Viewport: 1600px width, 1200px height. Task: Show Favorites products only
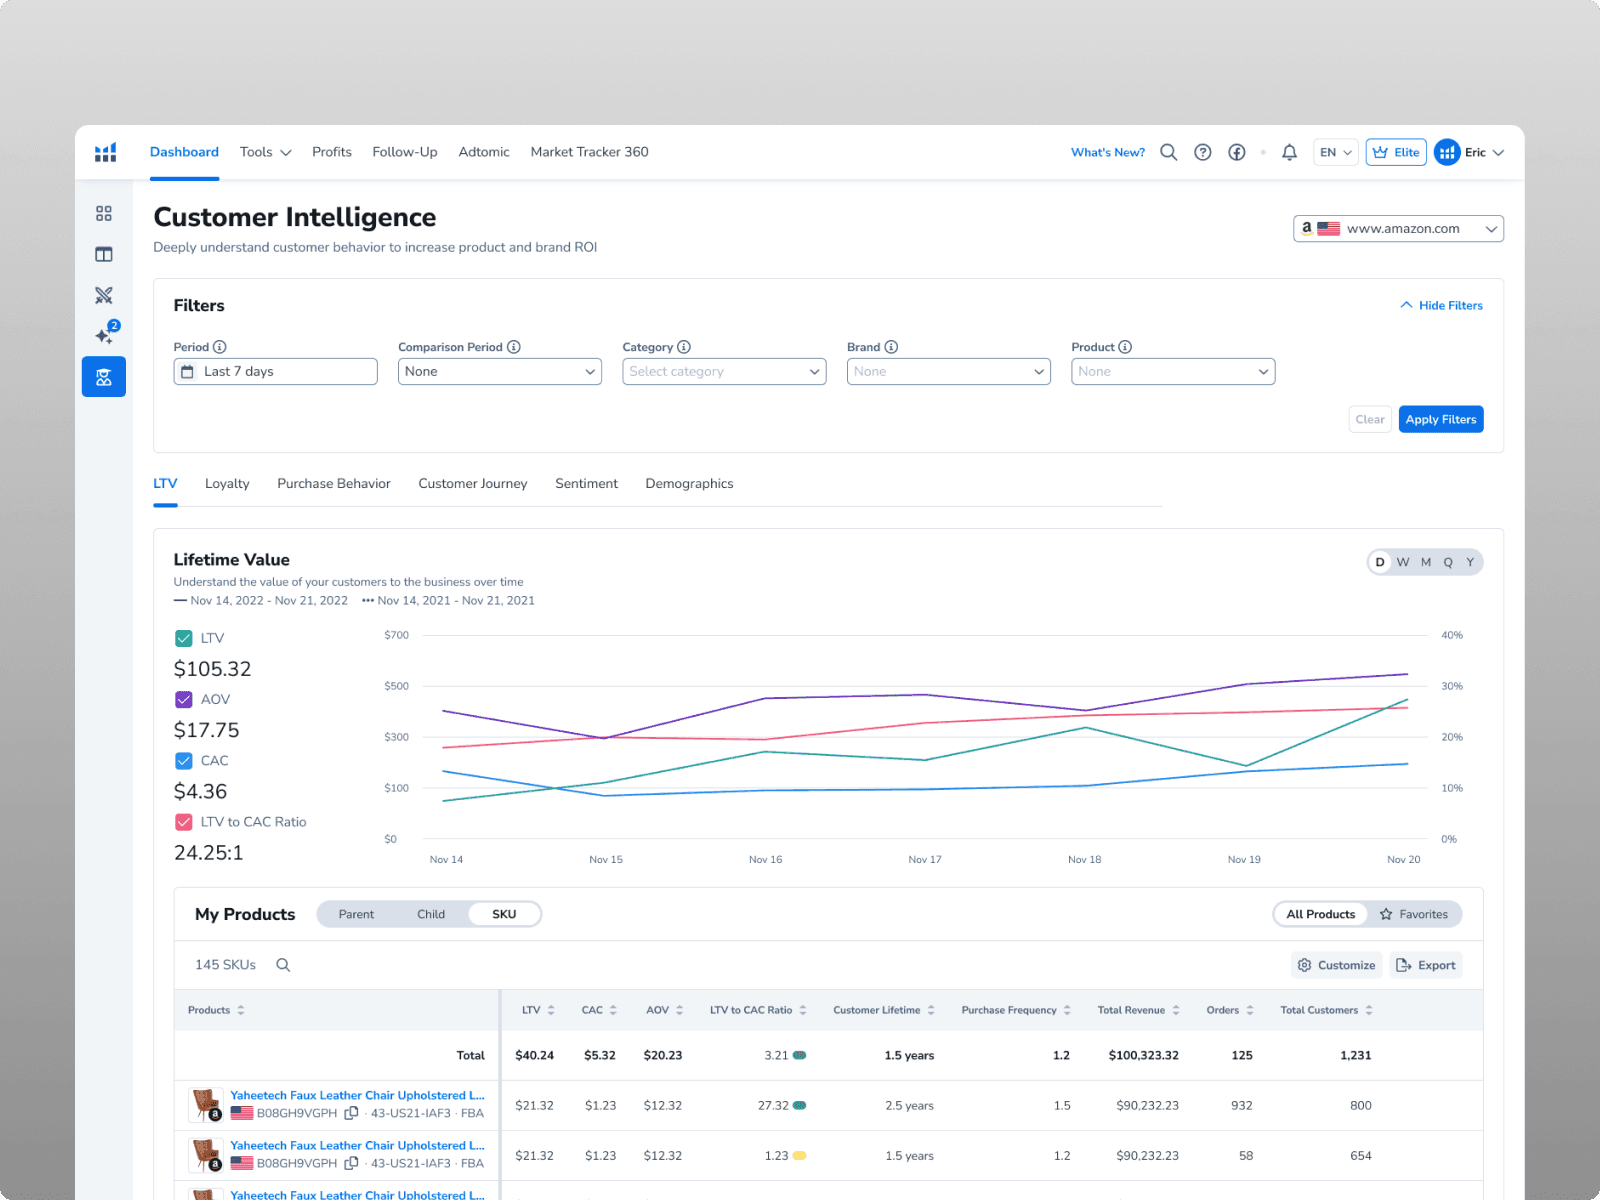pyautogui.click(x=1414, y=914)
